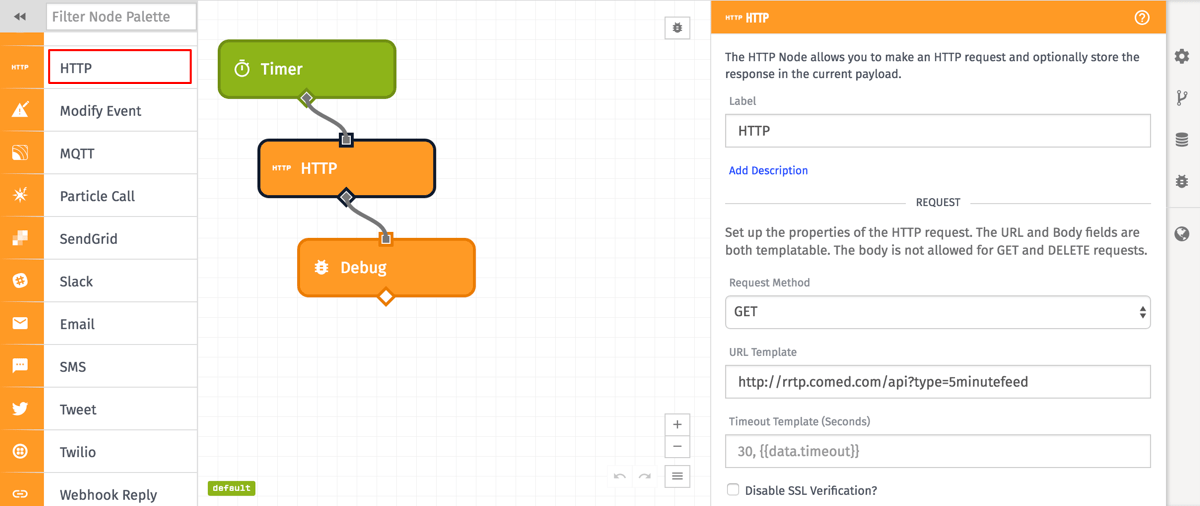Viewport: 1200px width, 506px height.
Task: Zoom in the canvas with plus button
Action: [x=677, y=424]
